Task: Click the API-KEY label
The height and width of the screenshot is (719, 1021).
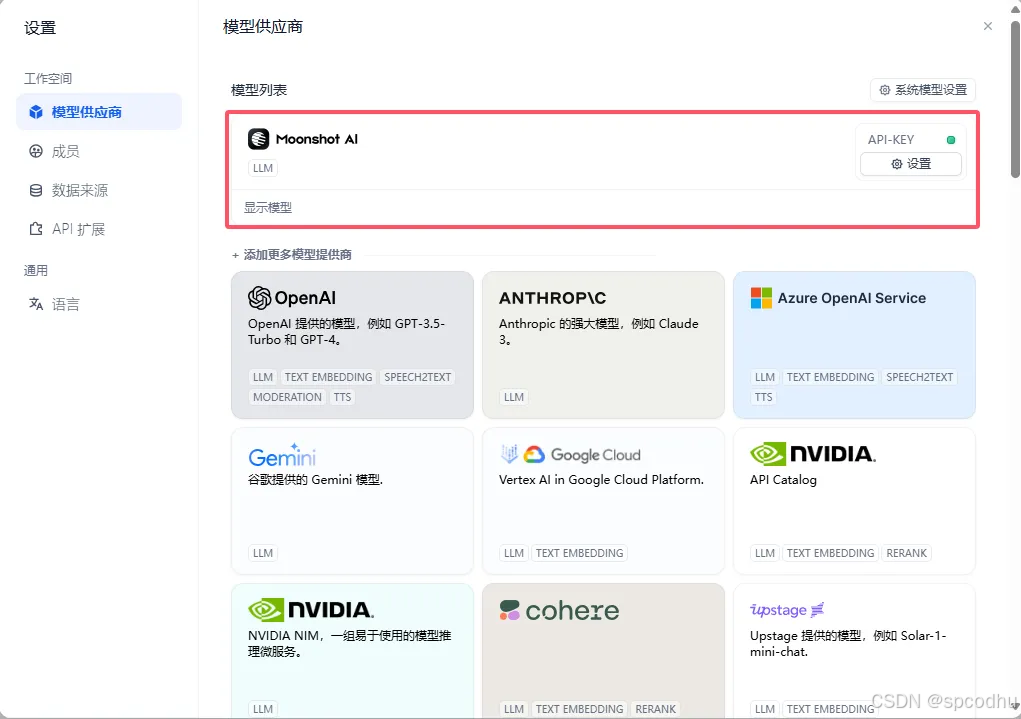Action: click(x=891, y=140)
